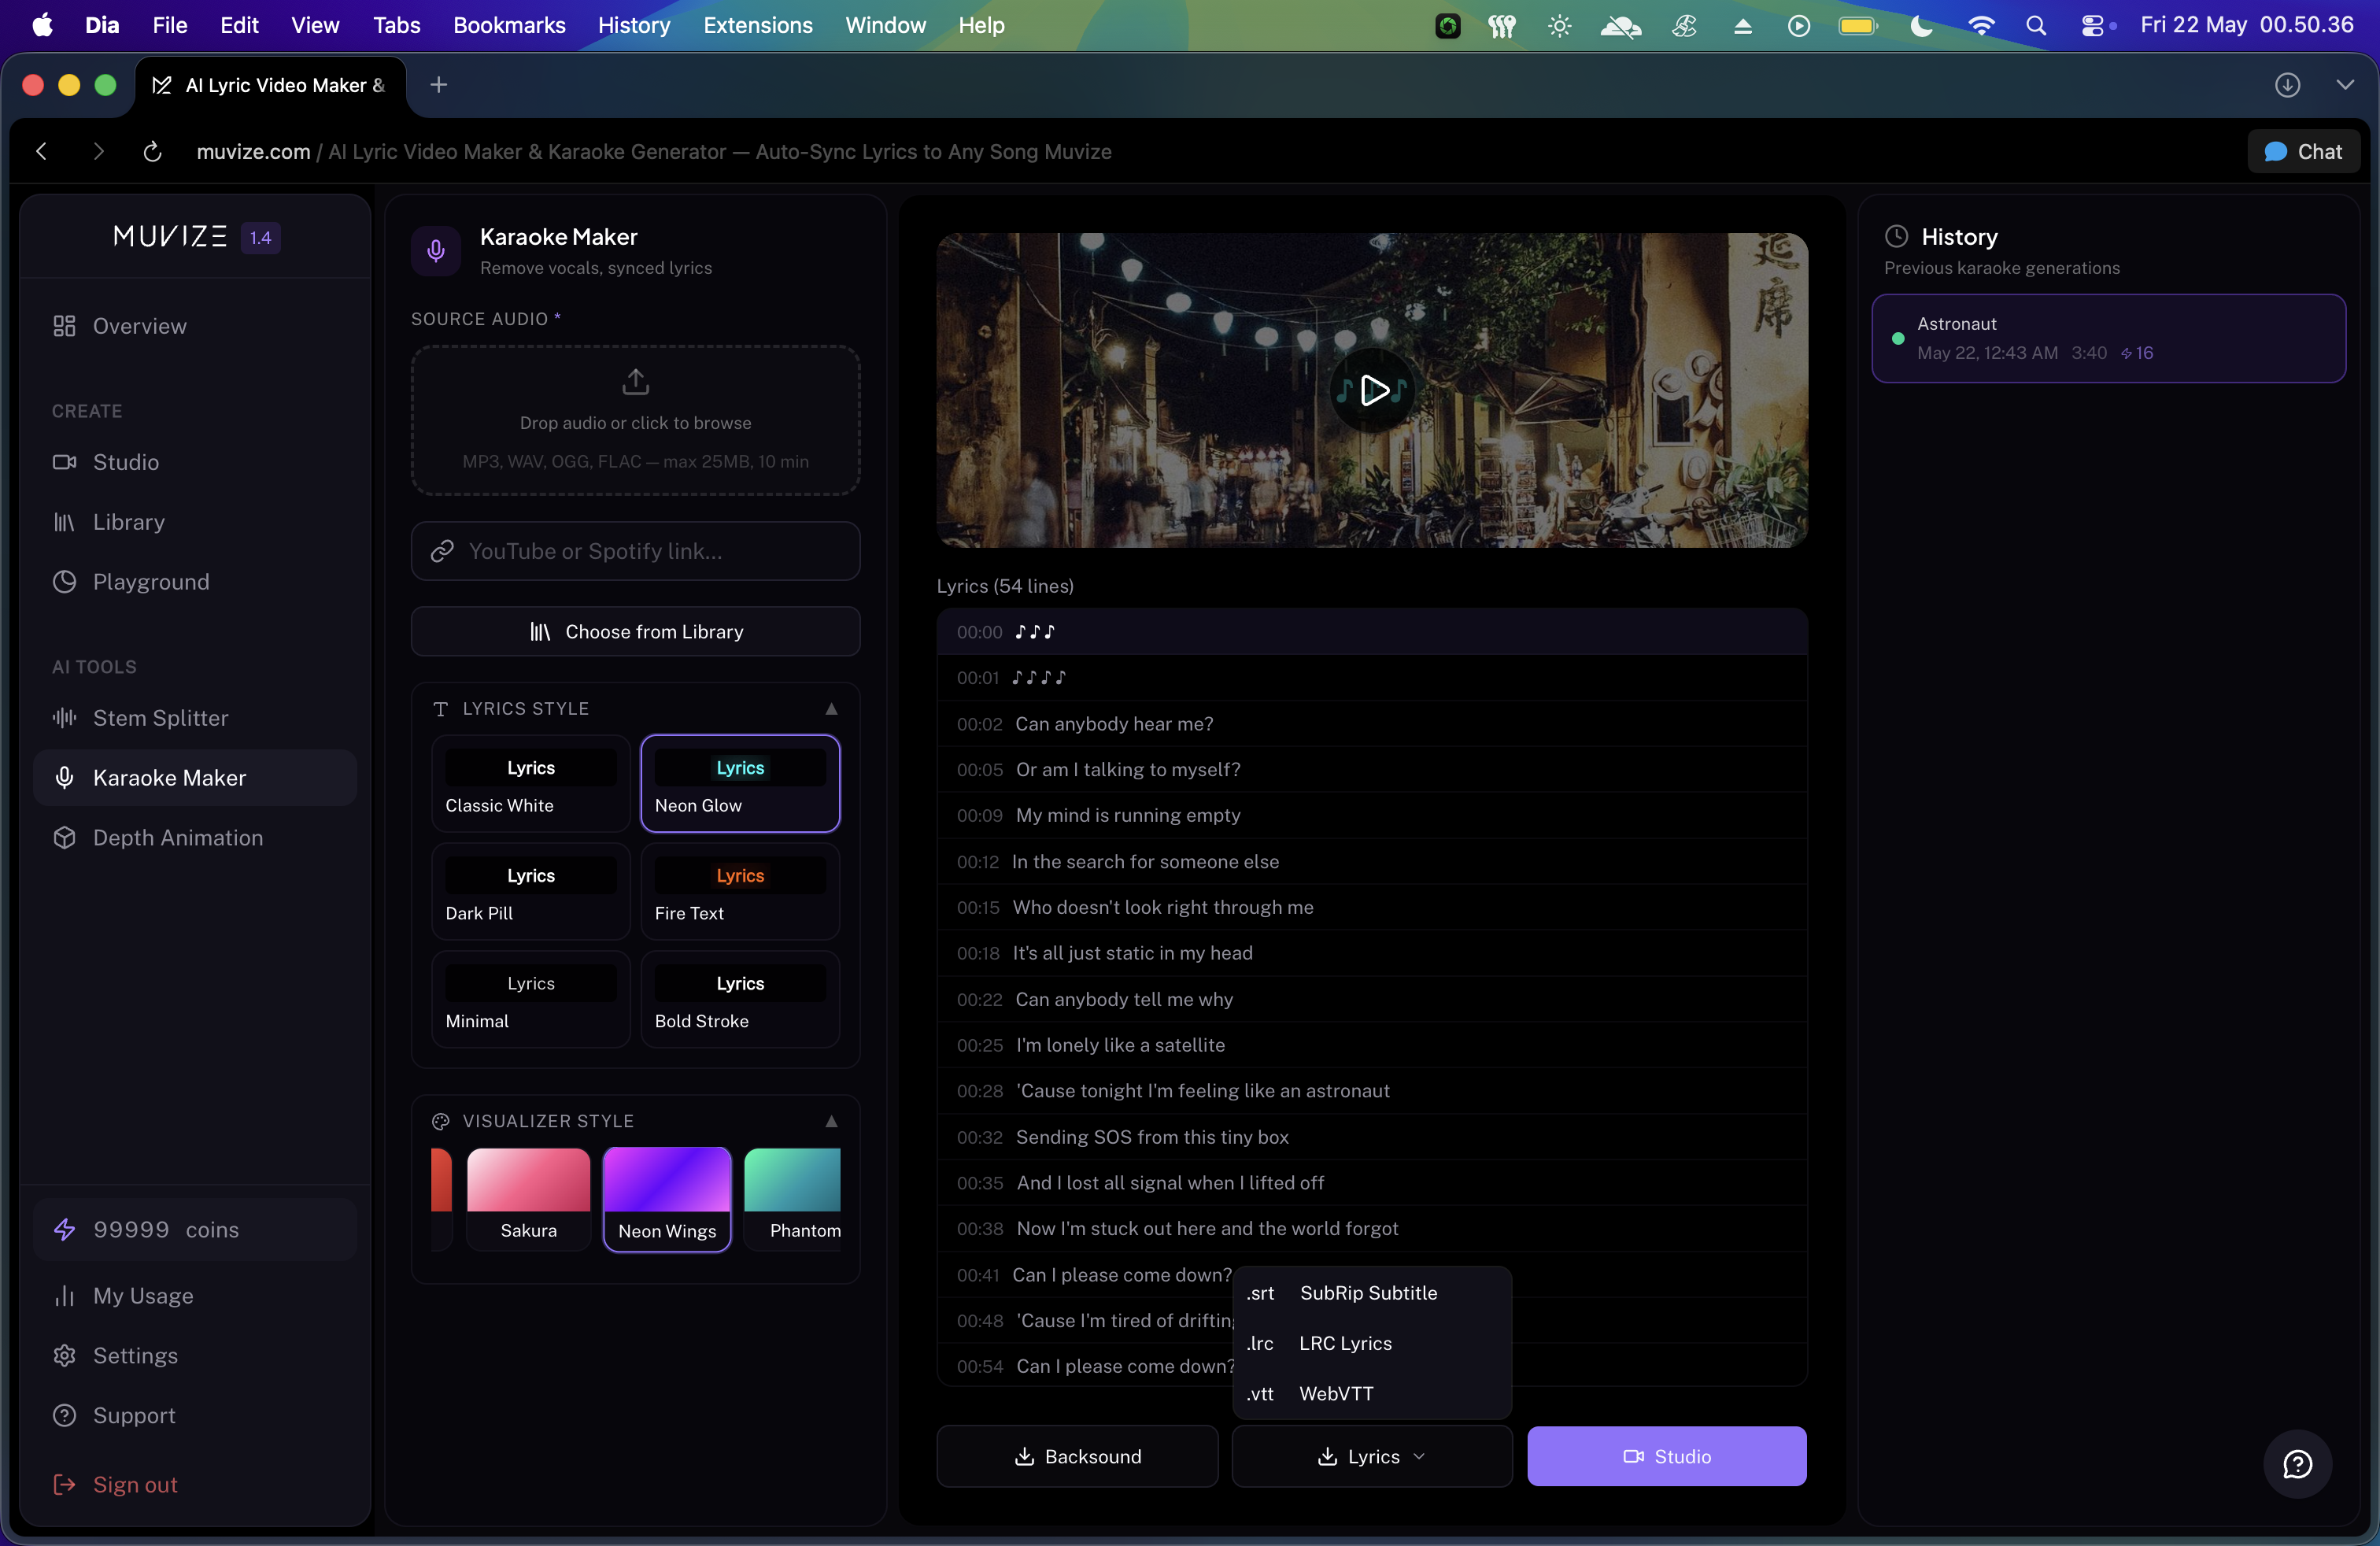
Task: Open My Usage statistics
Action: click(195, 1296)
